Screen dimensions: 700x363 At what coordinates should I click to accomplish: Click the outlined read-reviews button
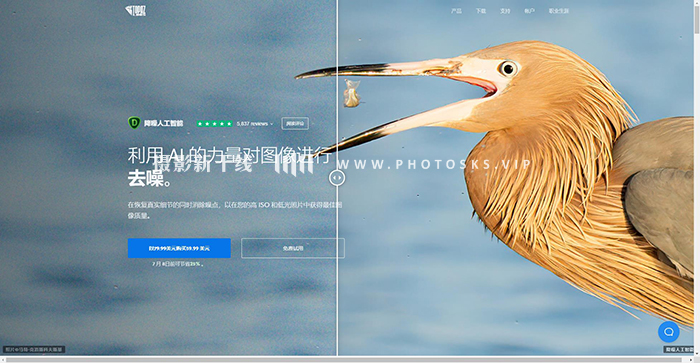tap(295, 123)
